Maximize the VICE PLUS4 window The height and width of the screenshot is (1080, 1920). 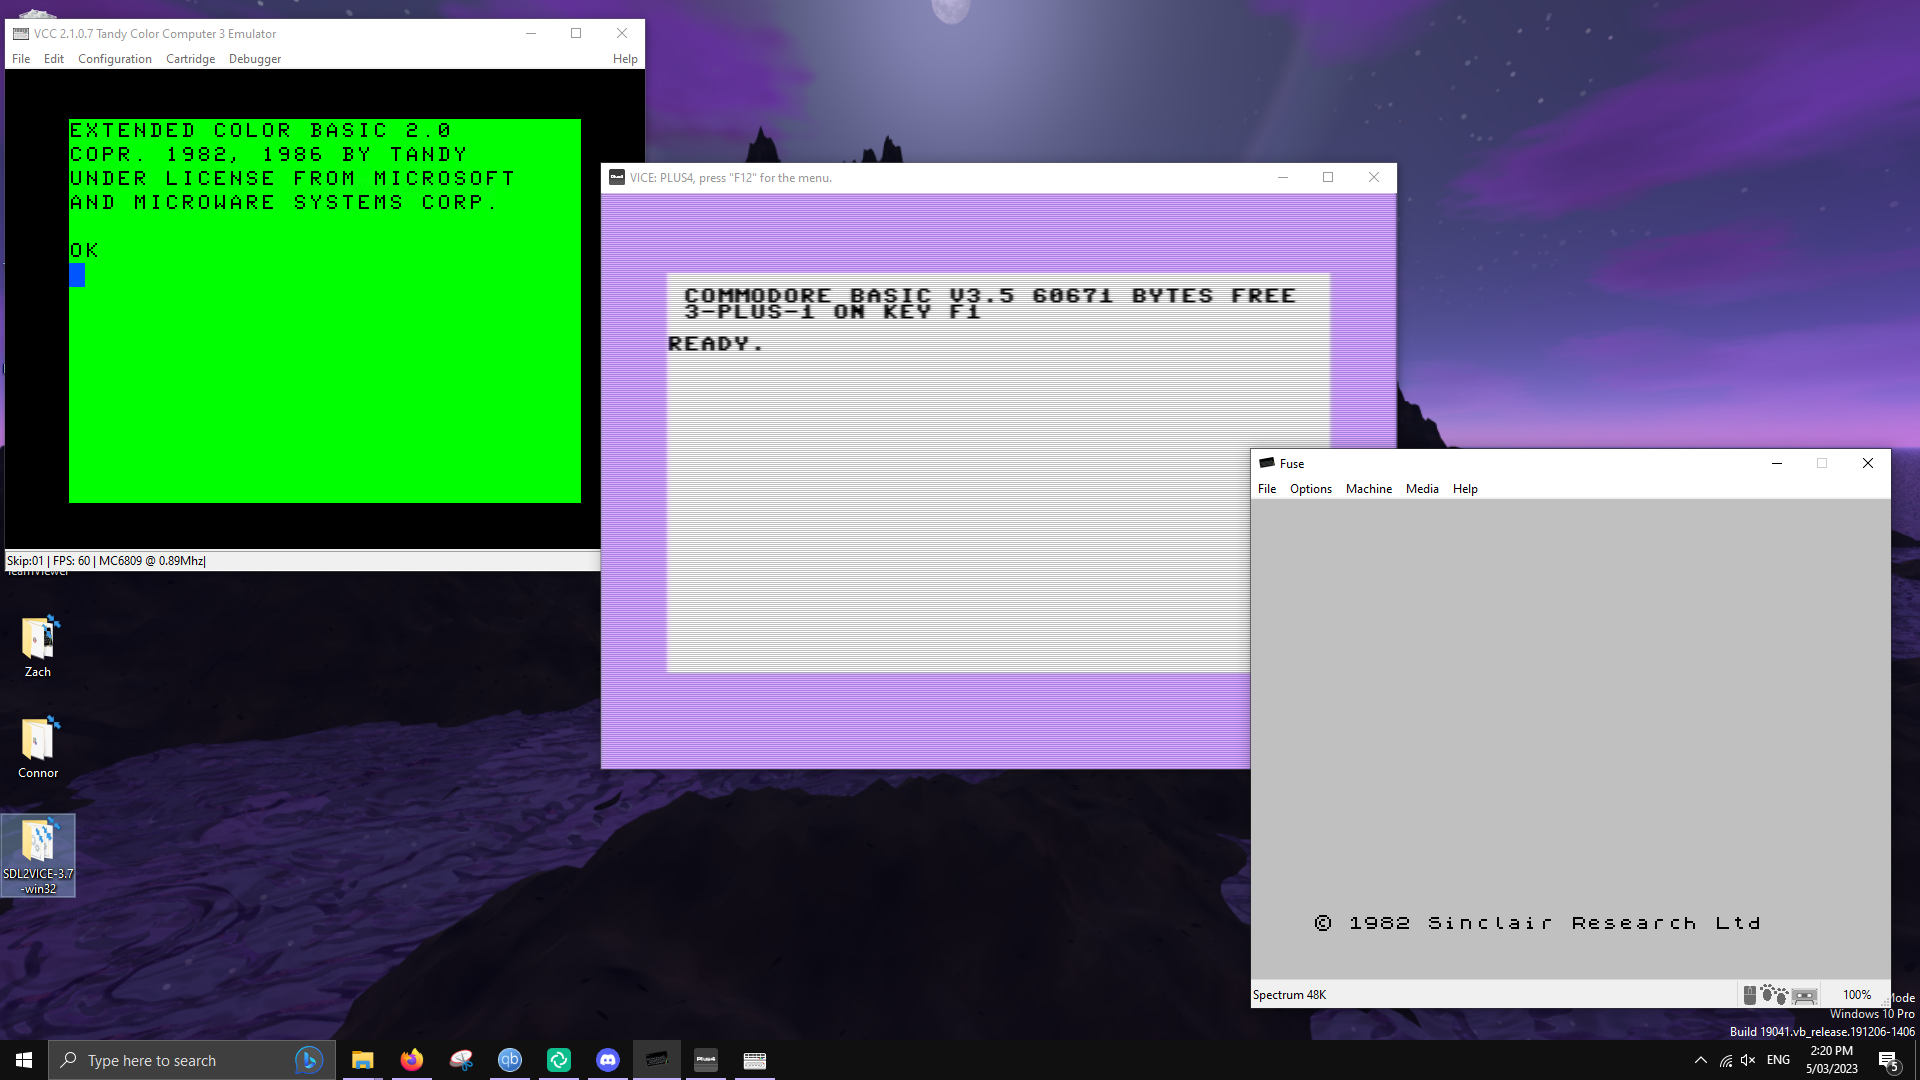[x=1328, y=177]
